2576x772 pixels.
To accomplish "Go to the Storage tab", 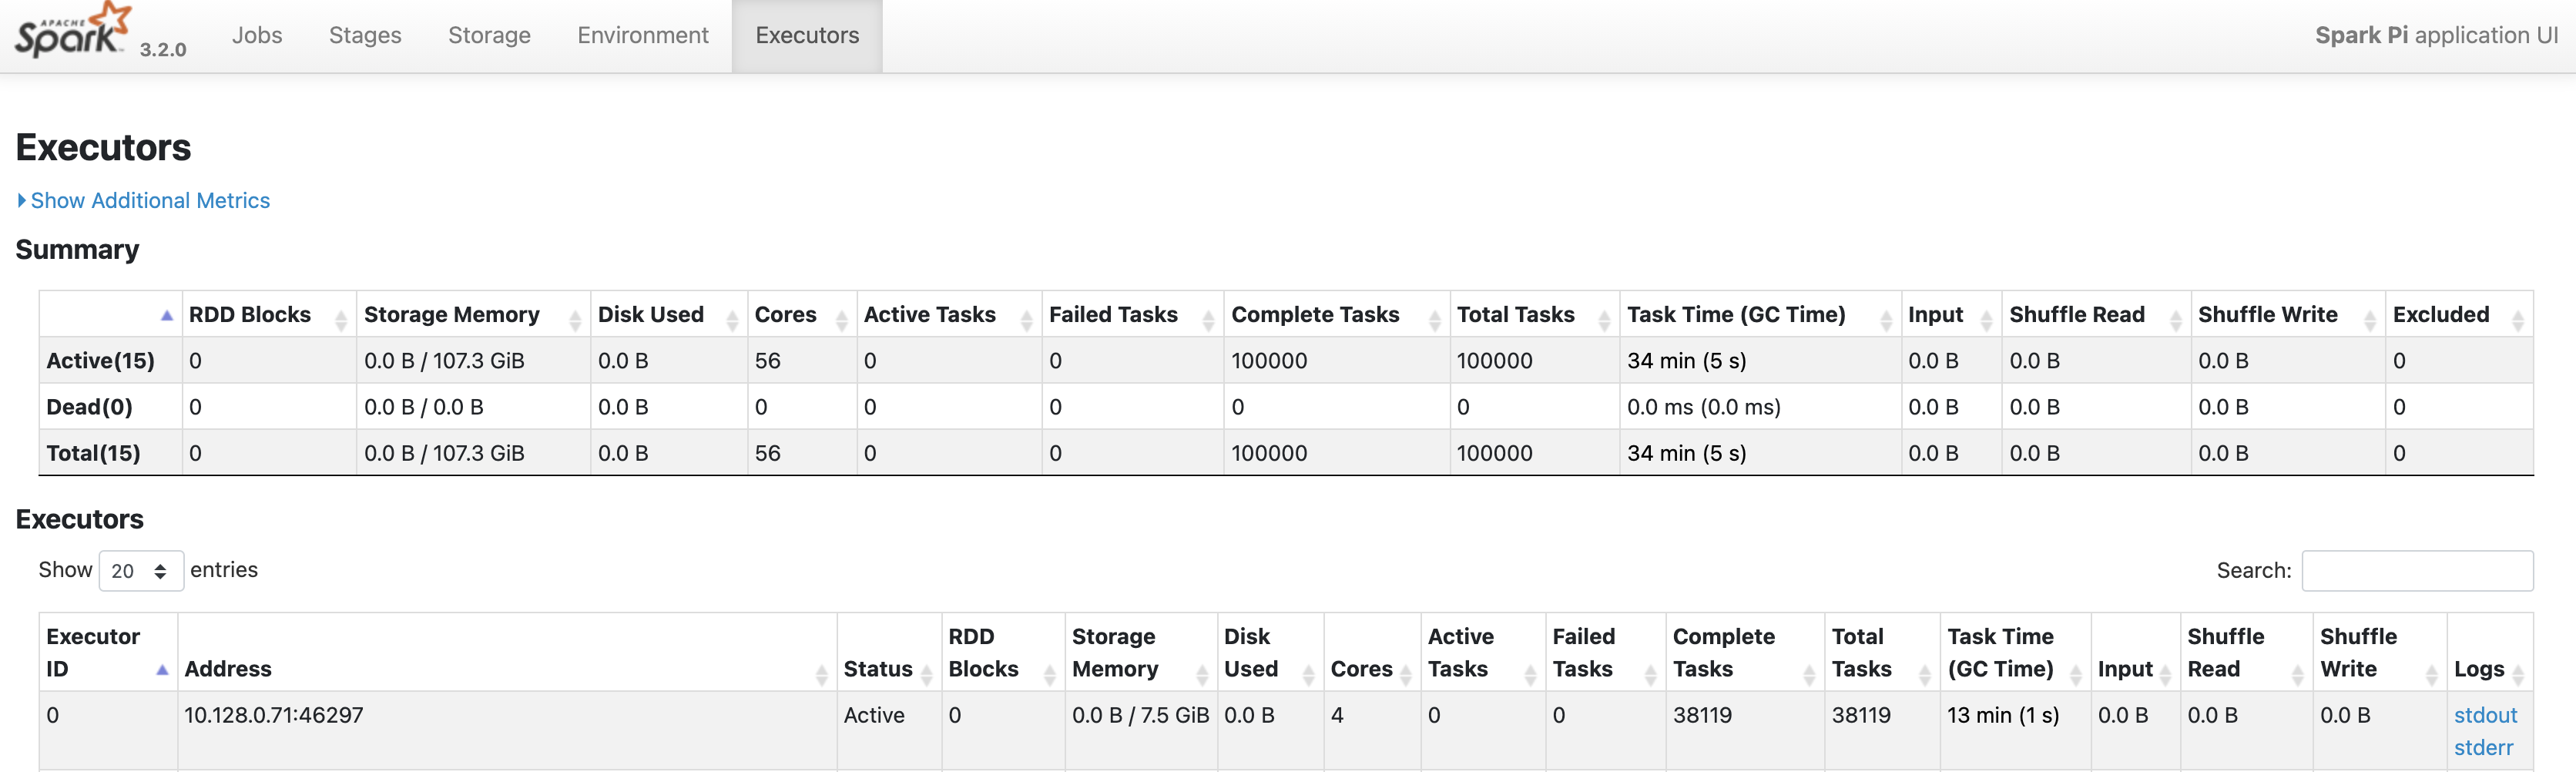I will pos(489,36).
